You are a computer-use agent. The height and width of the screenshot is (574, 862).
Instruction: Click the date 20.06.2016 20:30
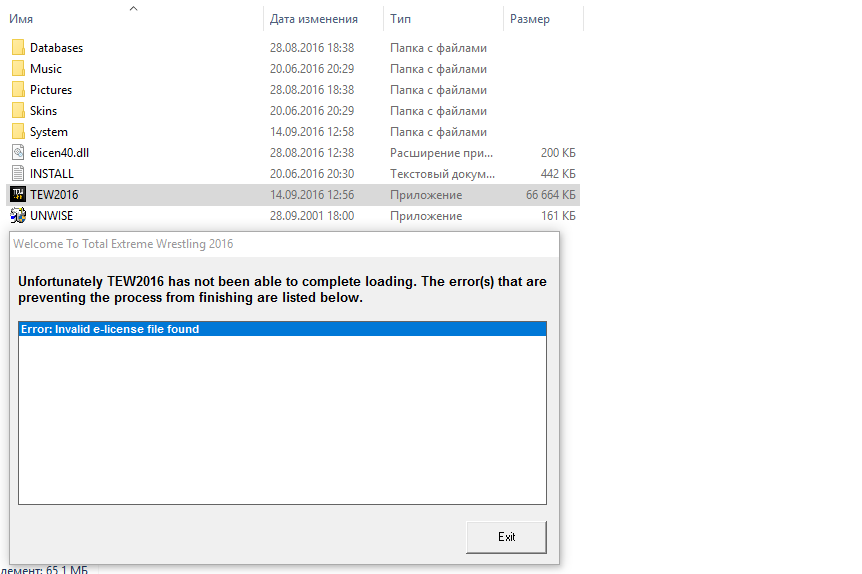coord(312,174)
